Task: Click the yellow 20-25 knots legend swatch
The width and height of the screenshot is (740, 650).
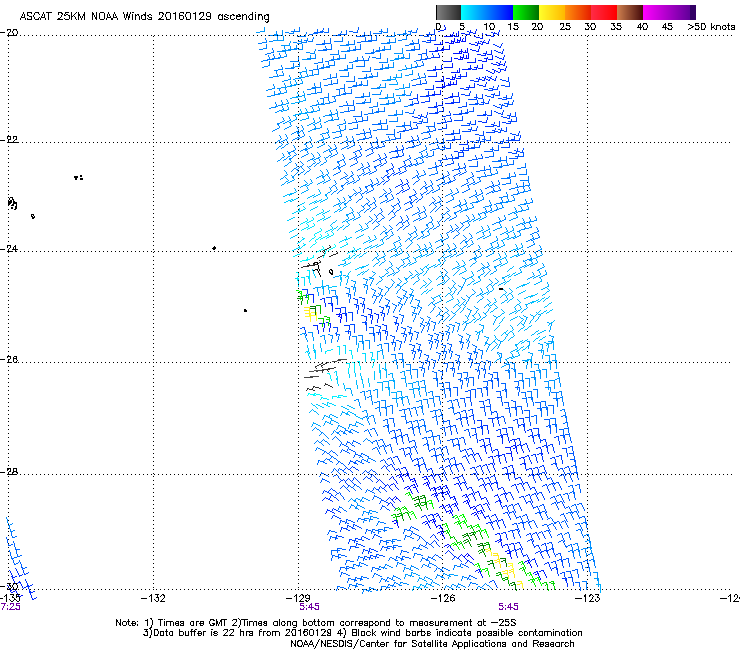Action: point(552,12)
